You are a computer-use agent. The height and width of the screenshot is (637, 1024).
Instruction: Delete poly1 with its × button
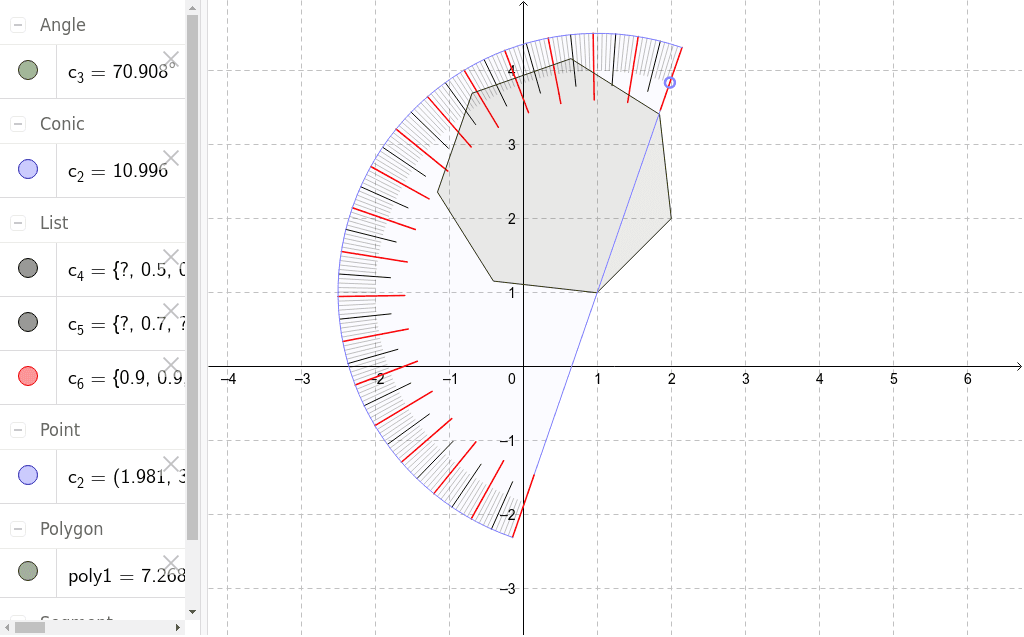pyautogui.click(x=170, y=563)
